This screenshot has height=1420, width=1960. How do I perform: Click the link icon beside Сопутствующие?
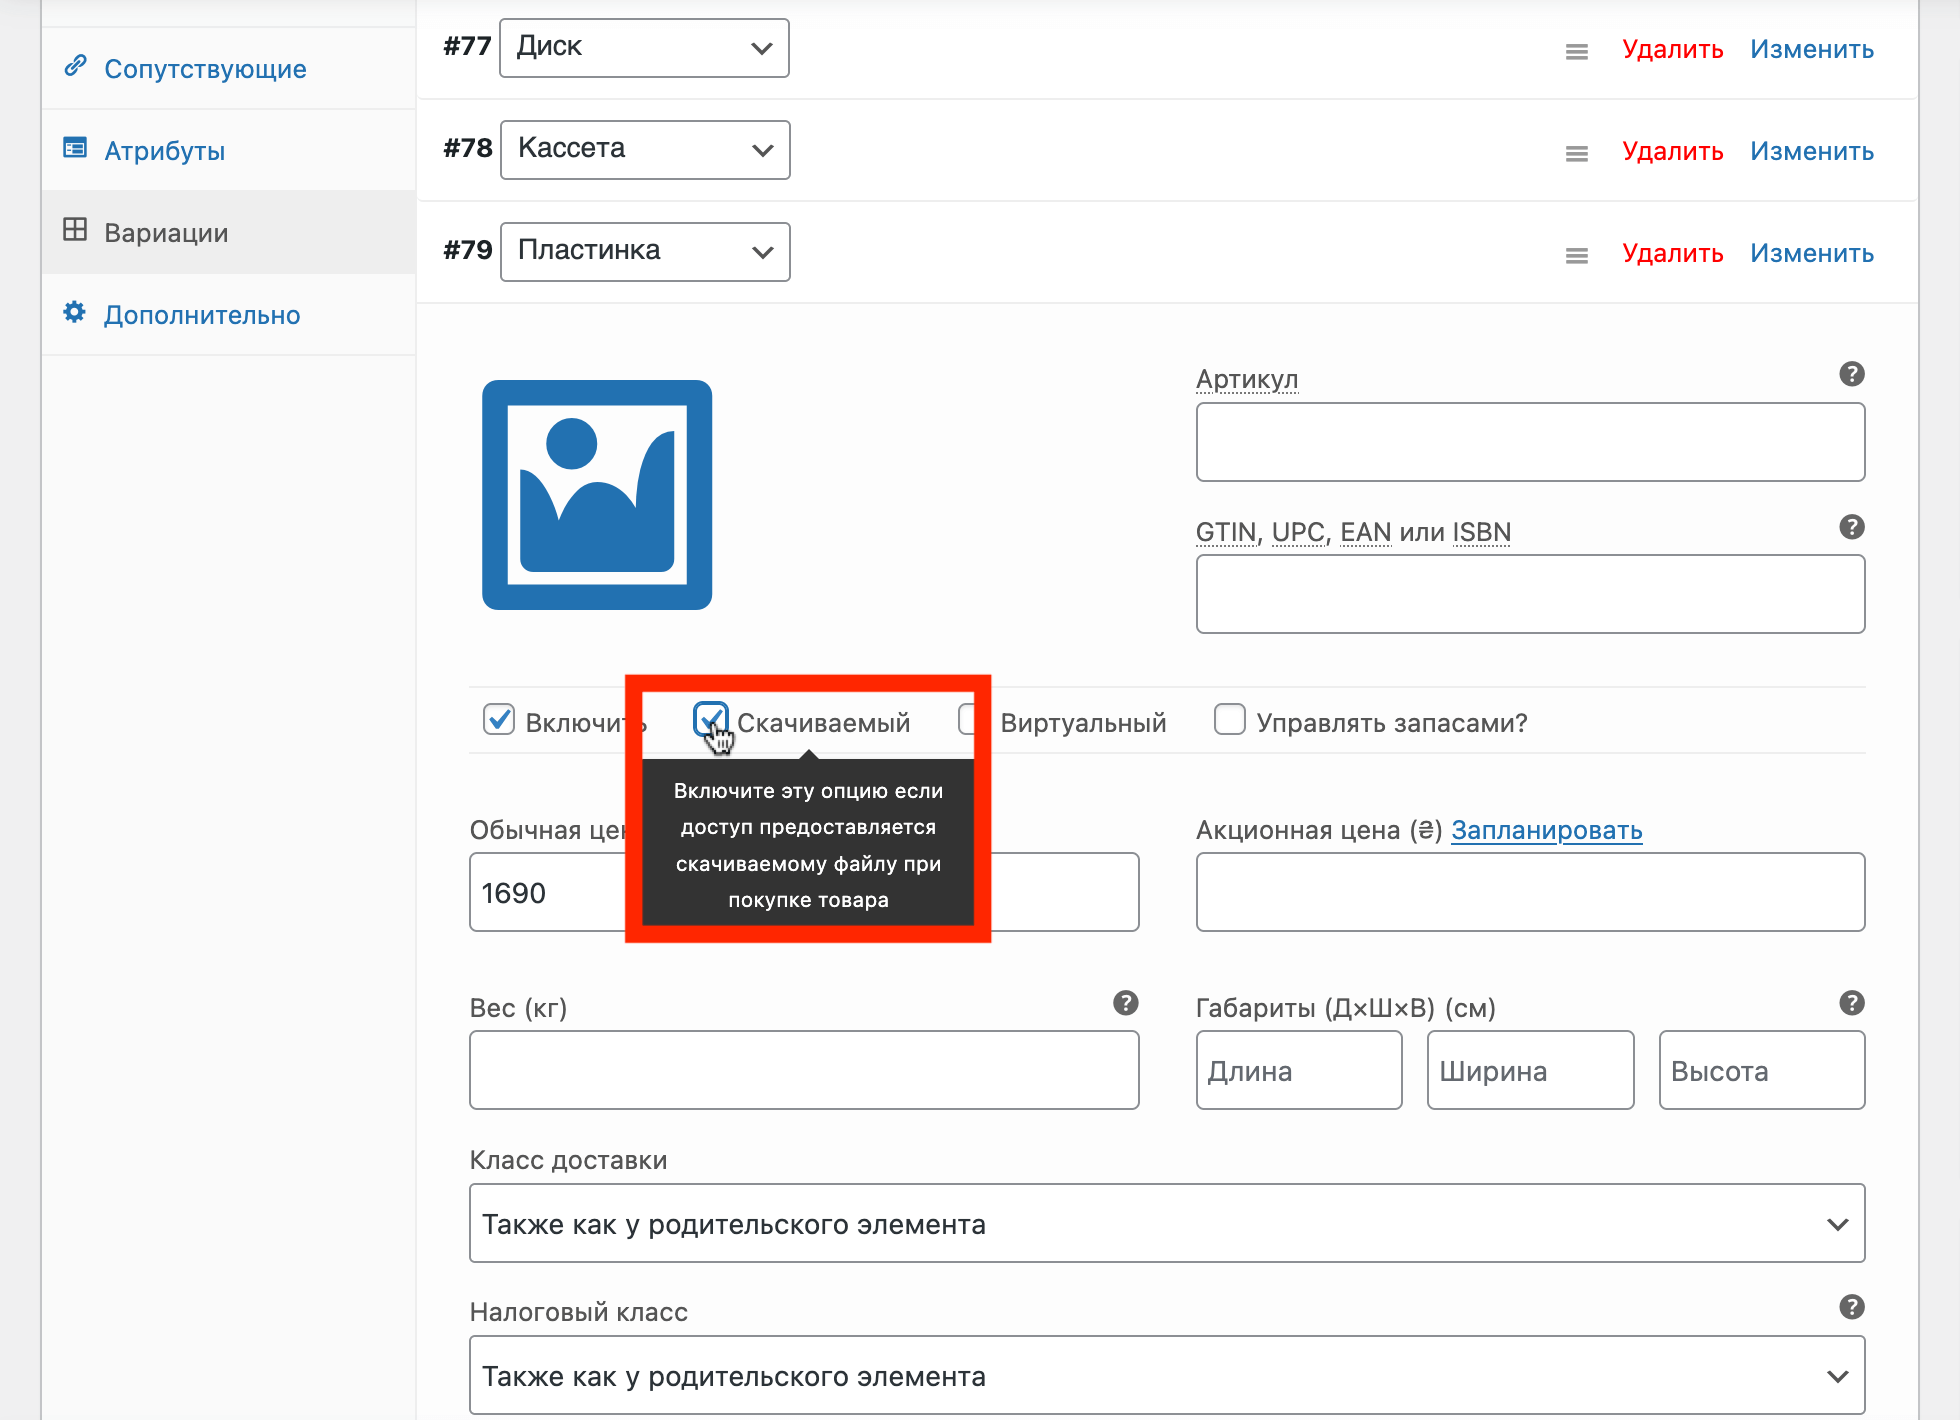click(75, 66)
